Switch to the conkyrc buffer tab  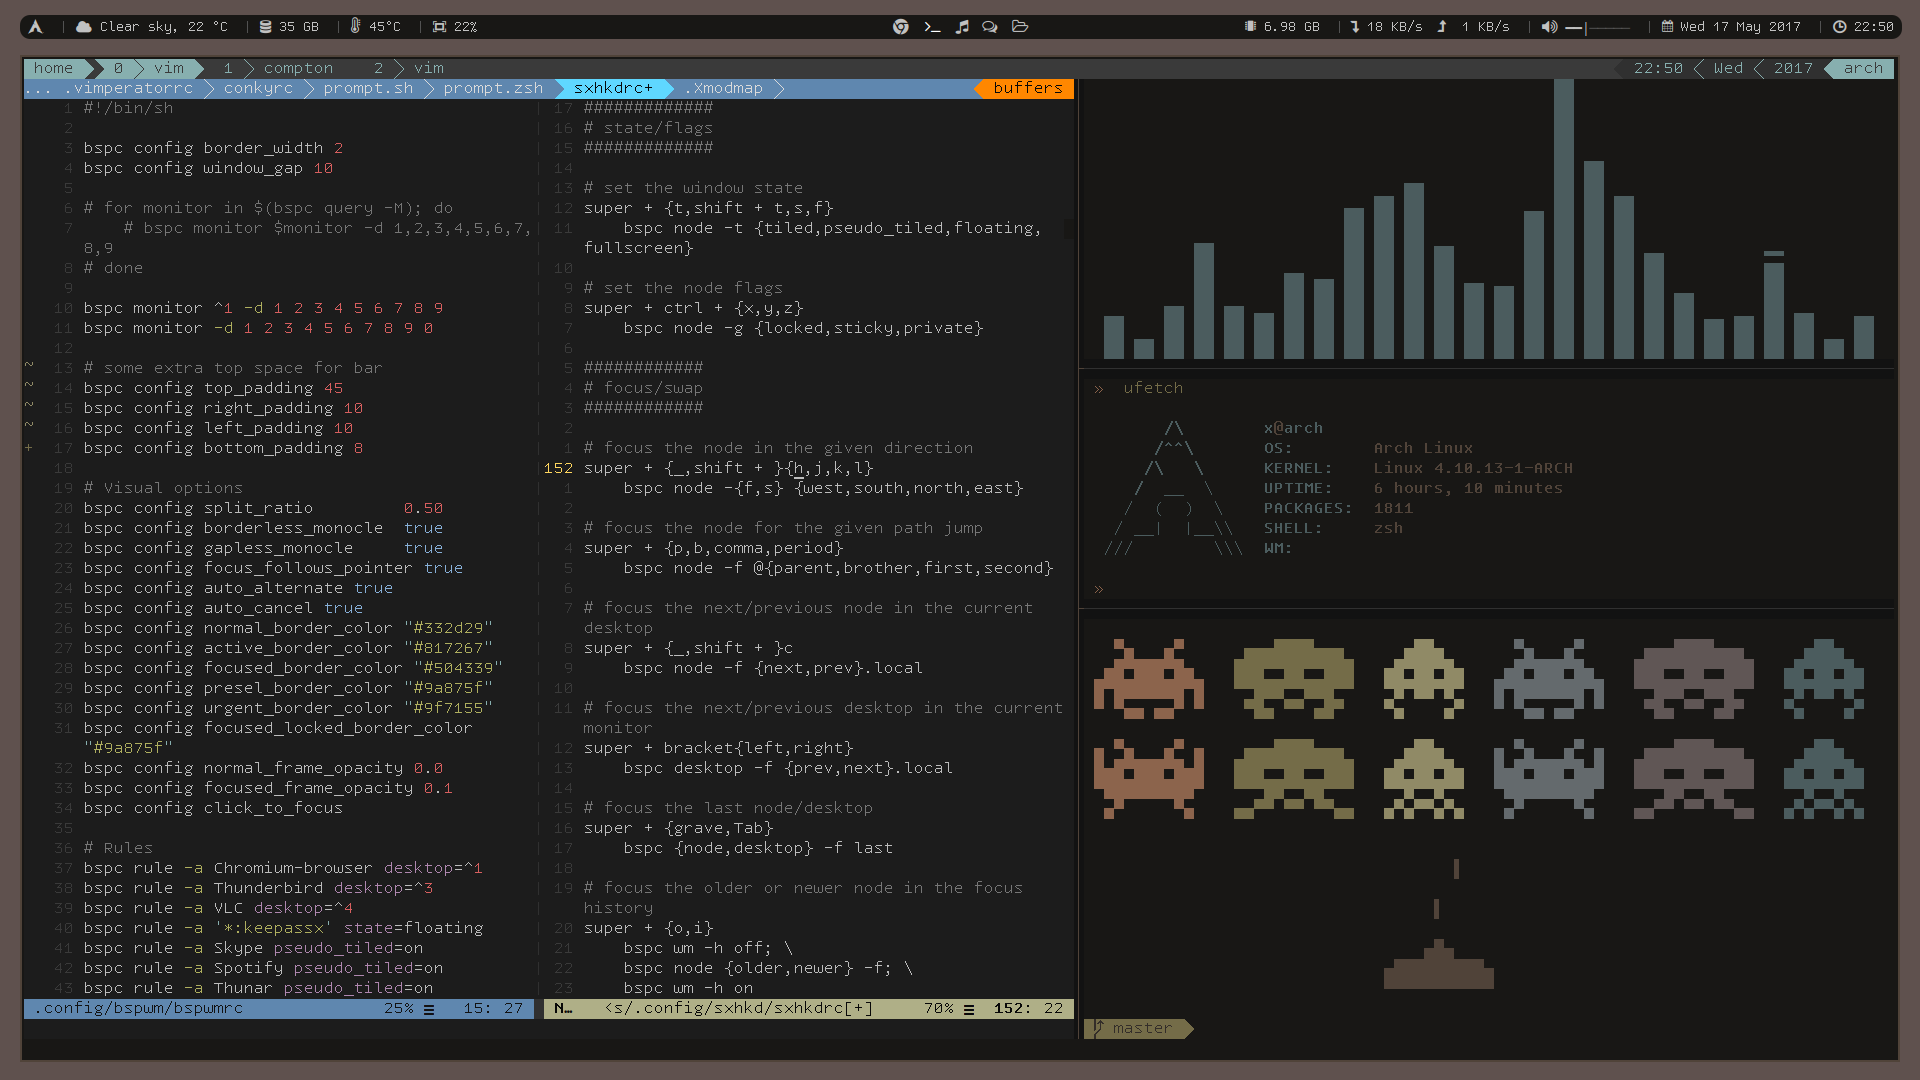pyautogui.click(x=258, y=88)
